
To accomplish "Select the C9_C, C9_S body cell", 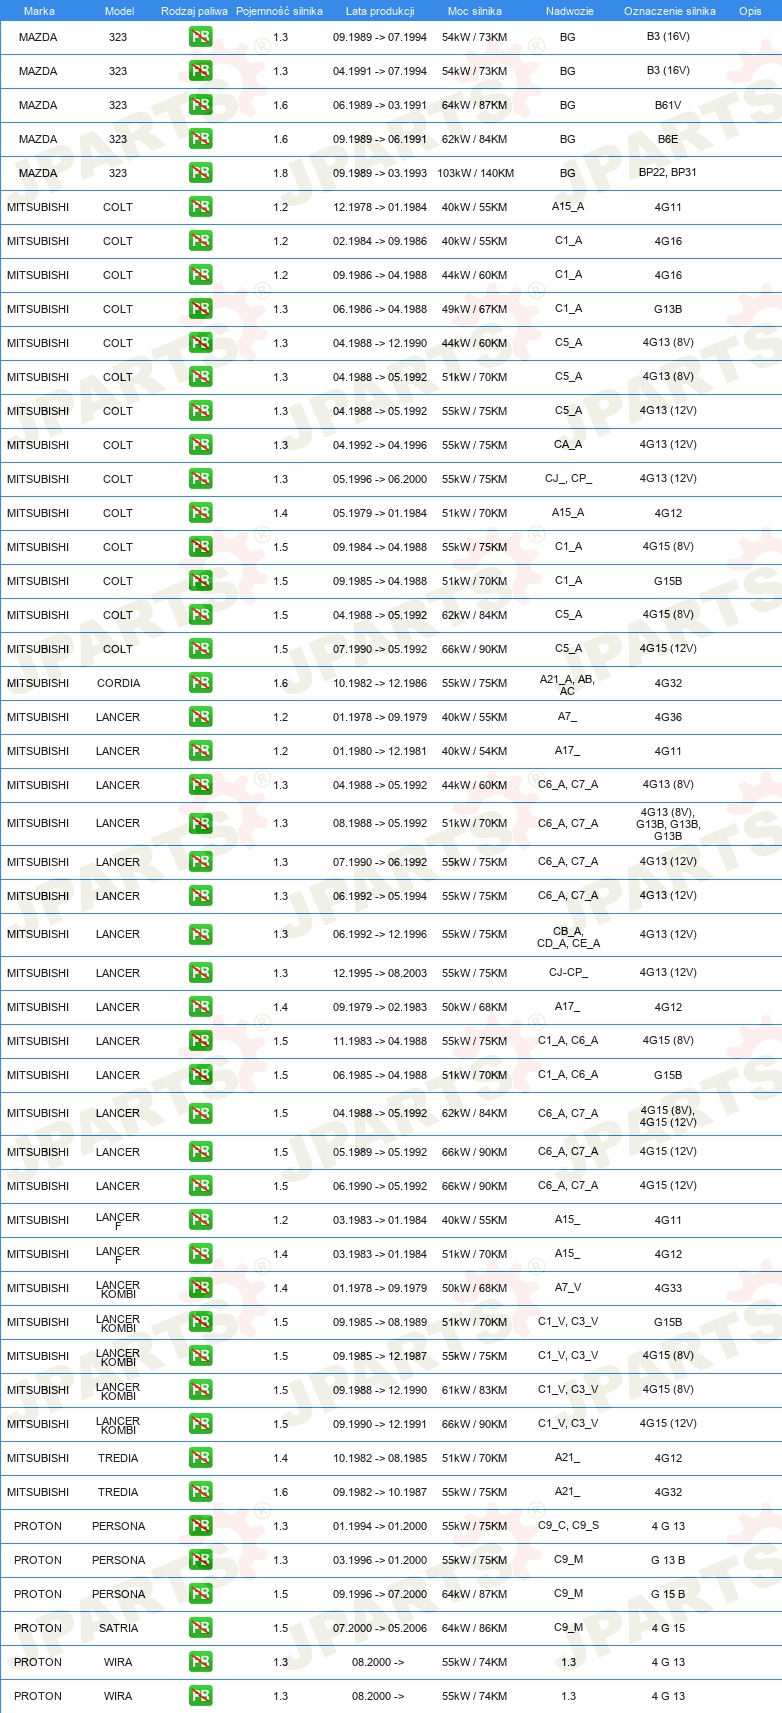I will (568, 1526).
